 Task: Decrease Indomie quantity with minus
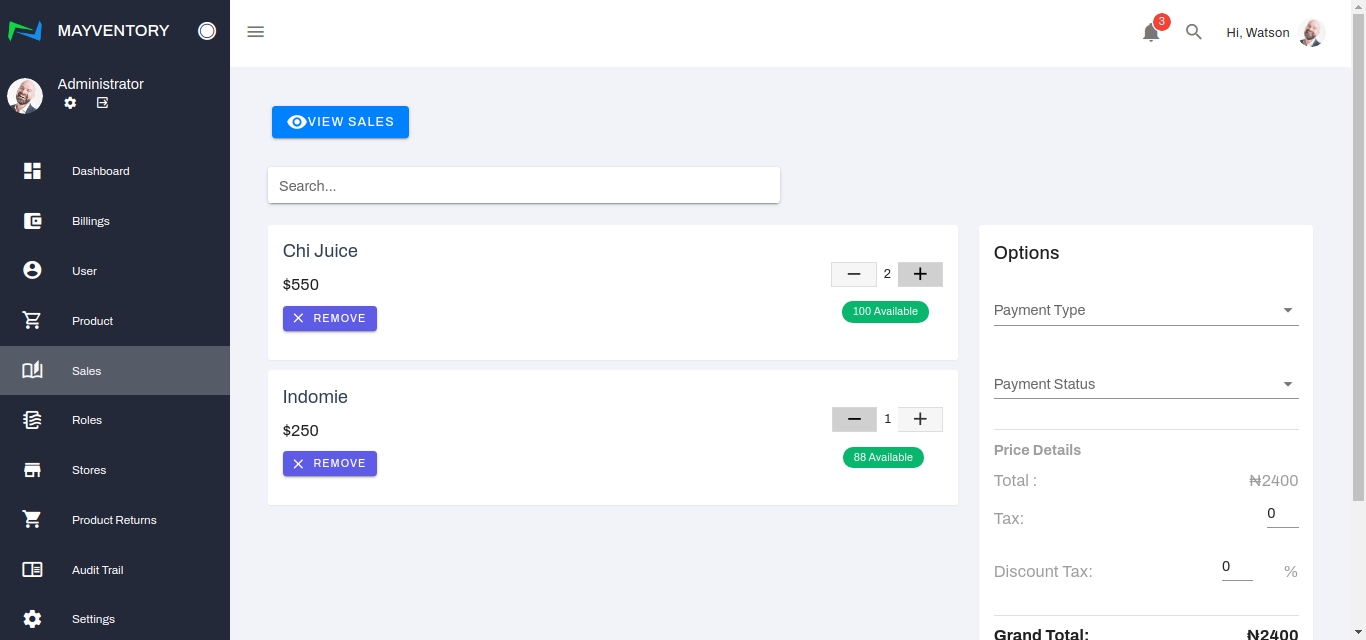pyautogui.click(x=854, y=420)
